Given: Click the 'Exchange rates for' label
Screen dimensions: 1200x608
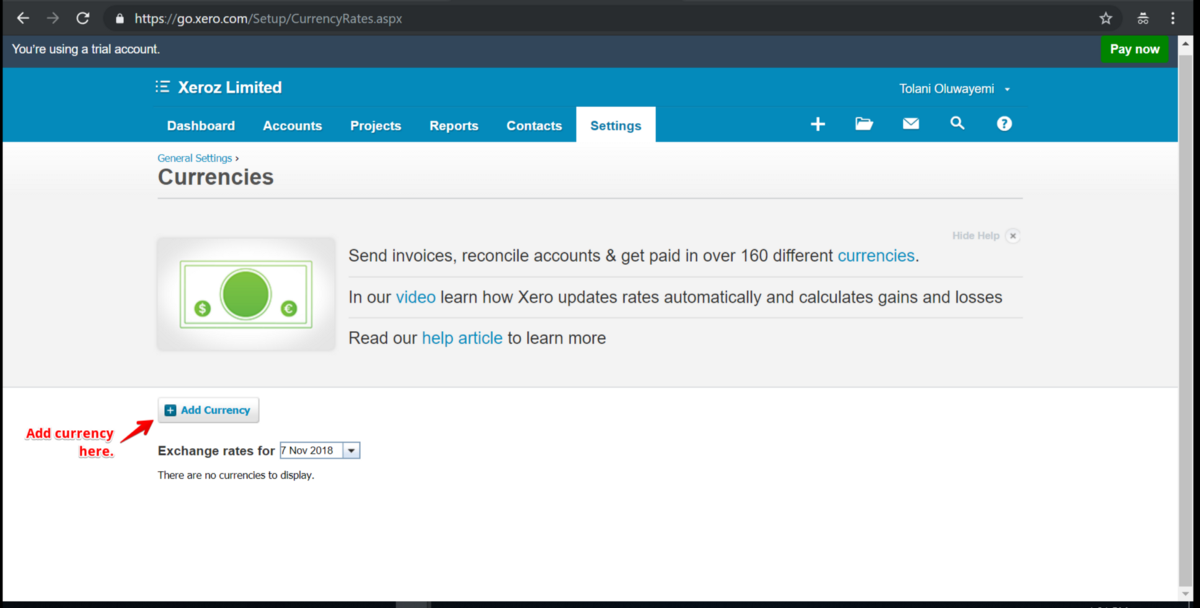Looking at the screenshot, I should pyautogui.click(x=216, y=451).
